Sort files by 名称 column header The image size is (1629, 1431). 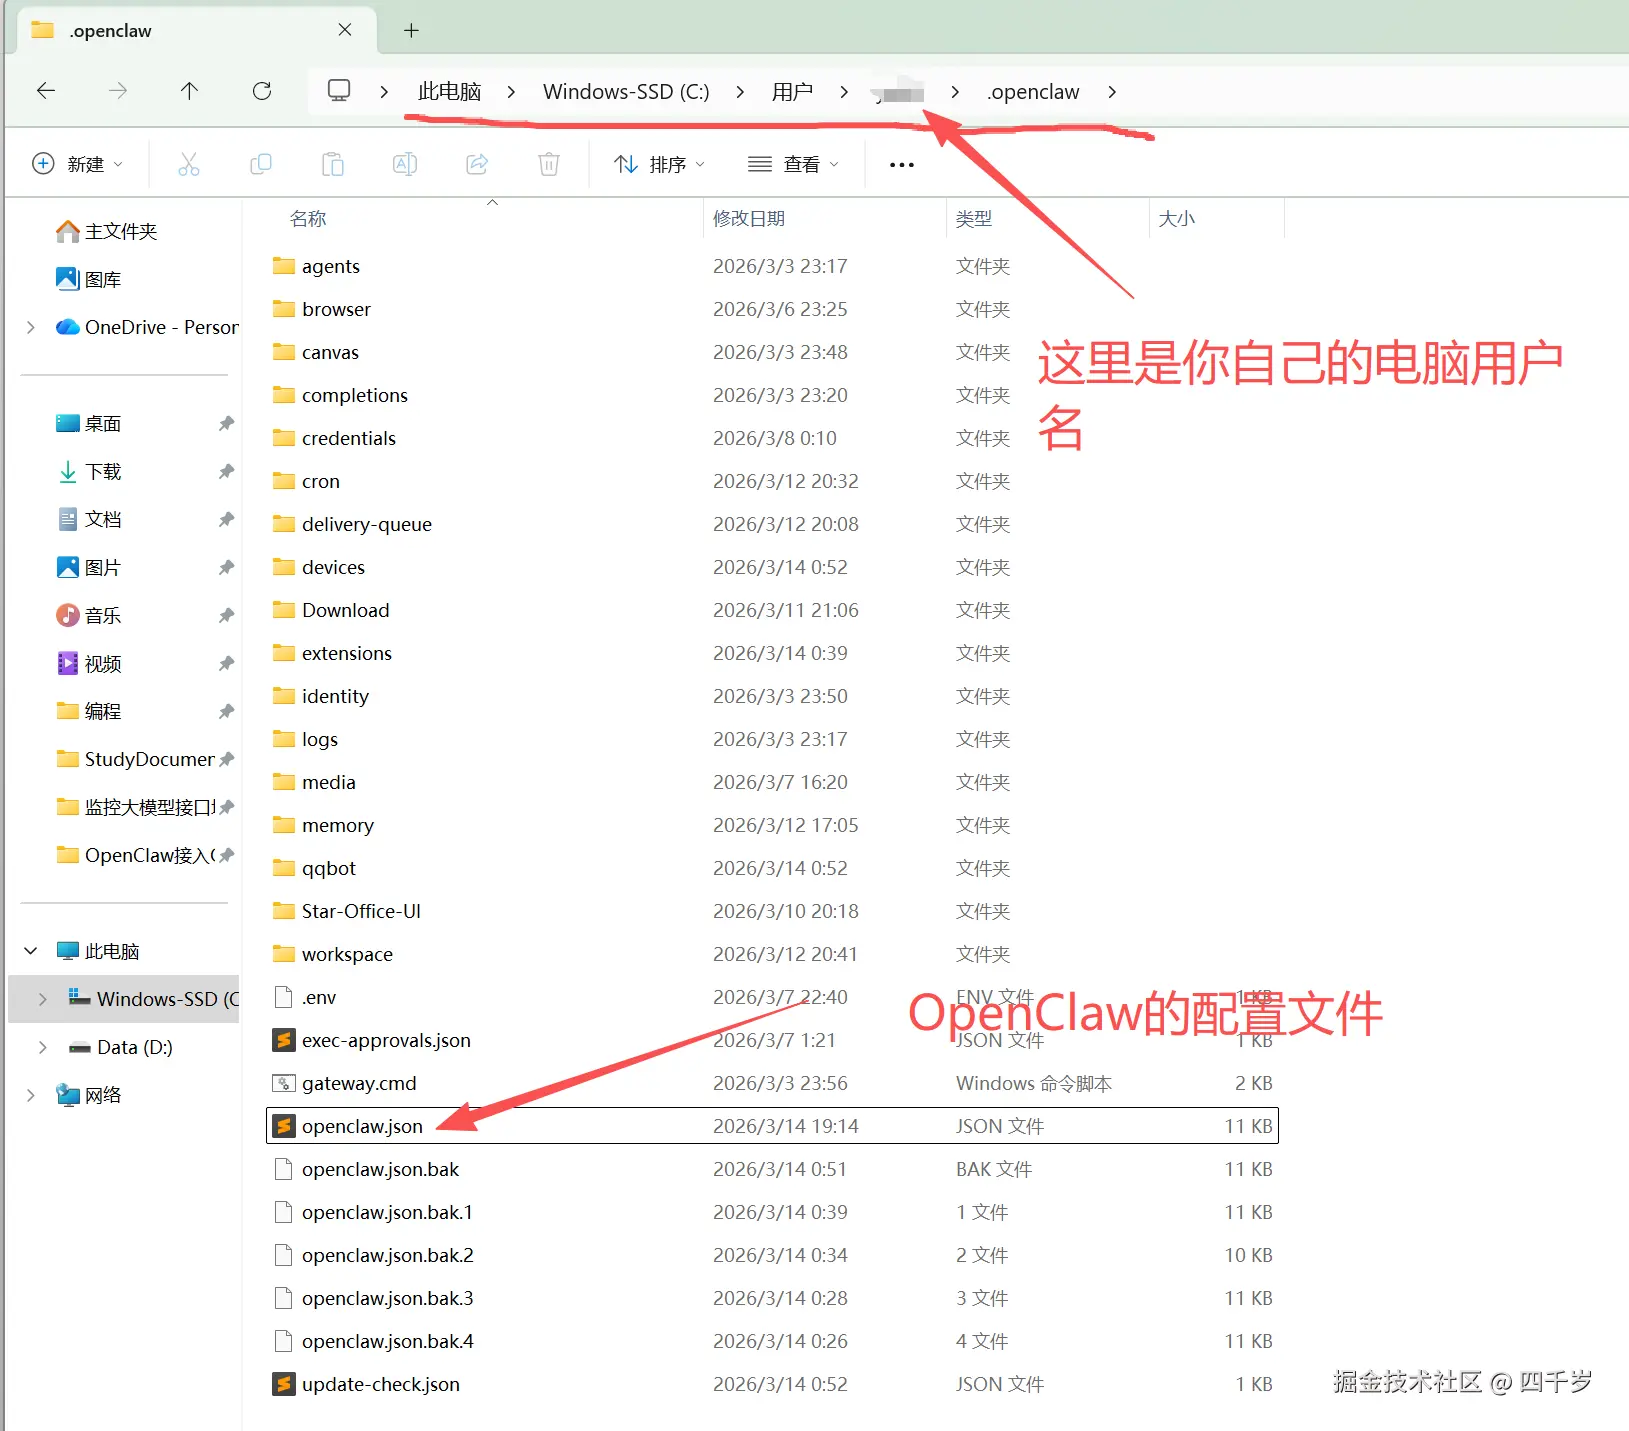tap(307, 218)
